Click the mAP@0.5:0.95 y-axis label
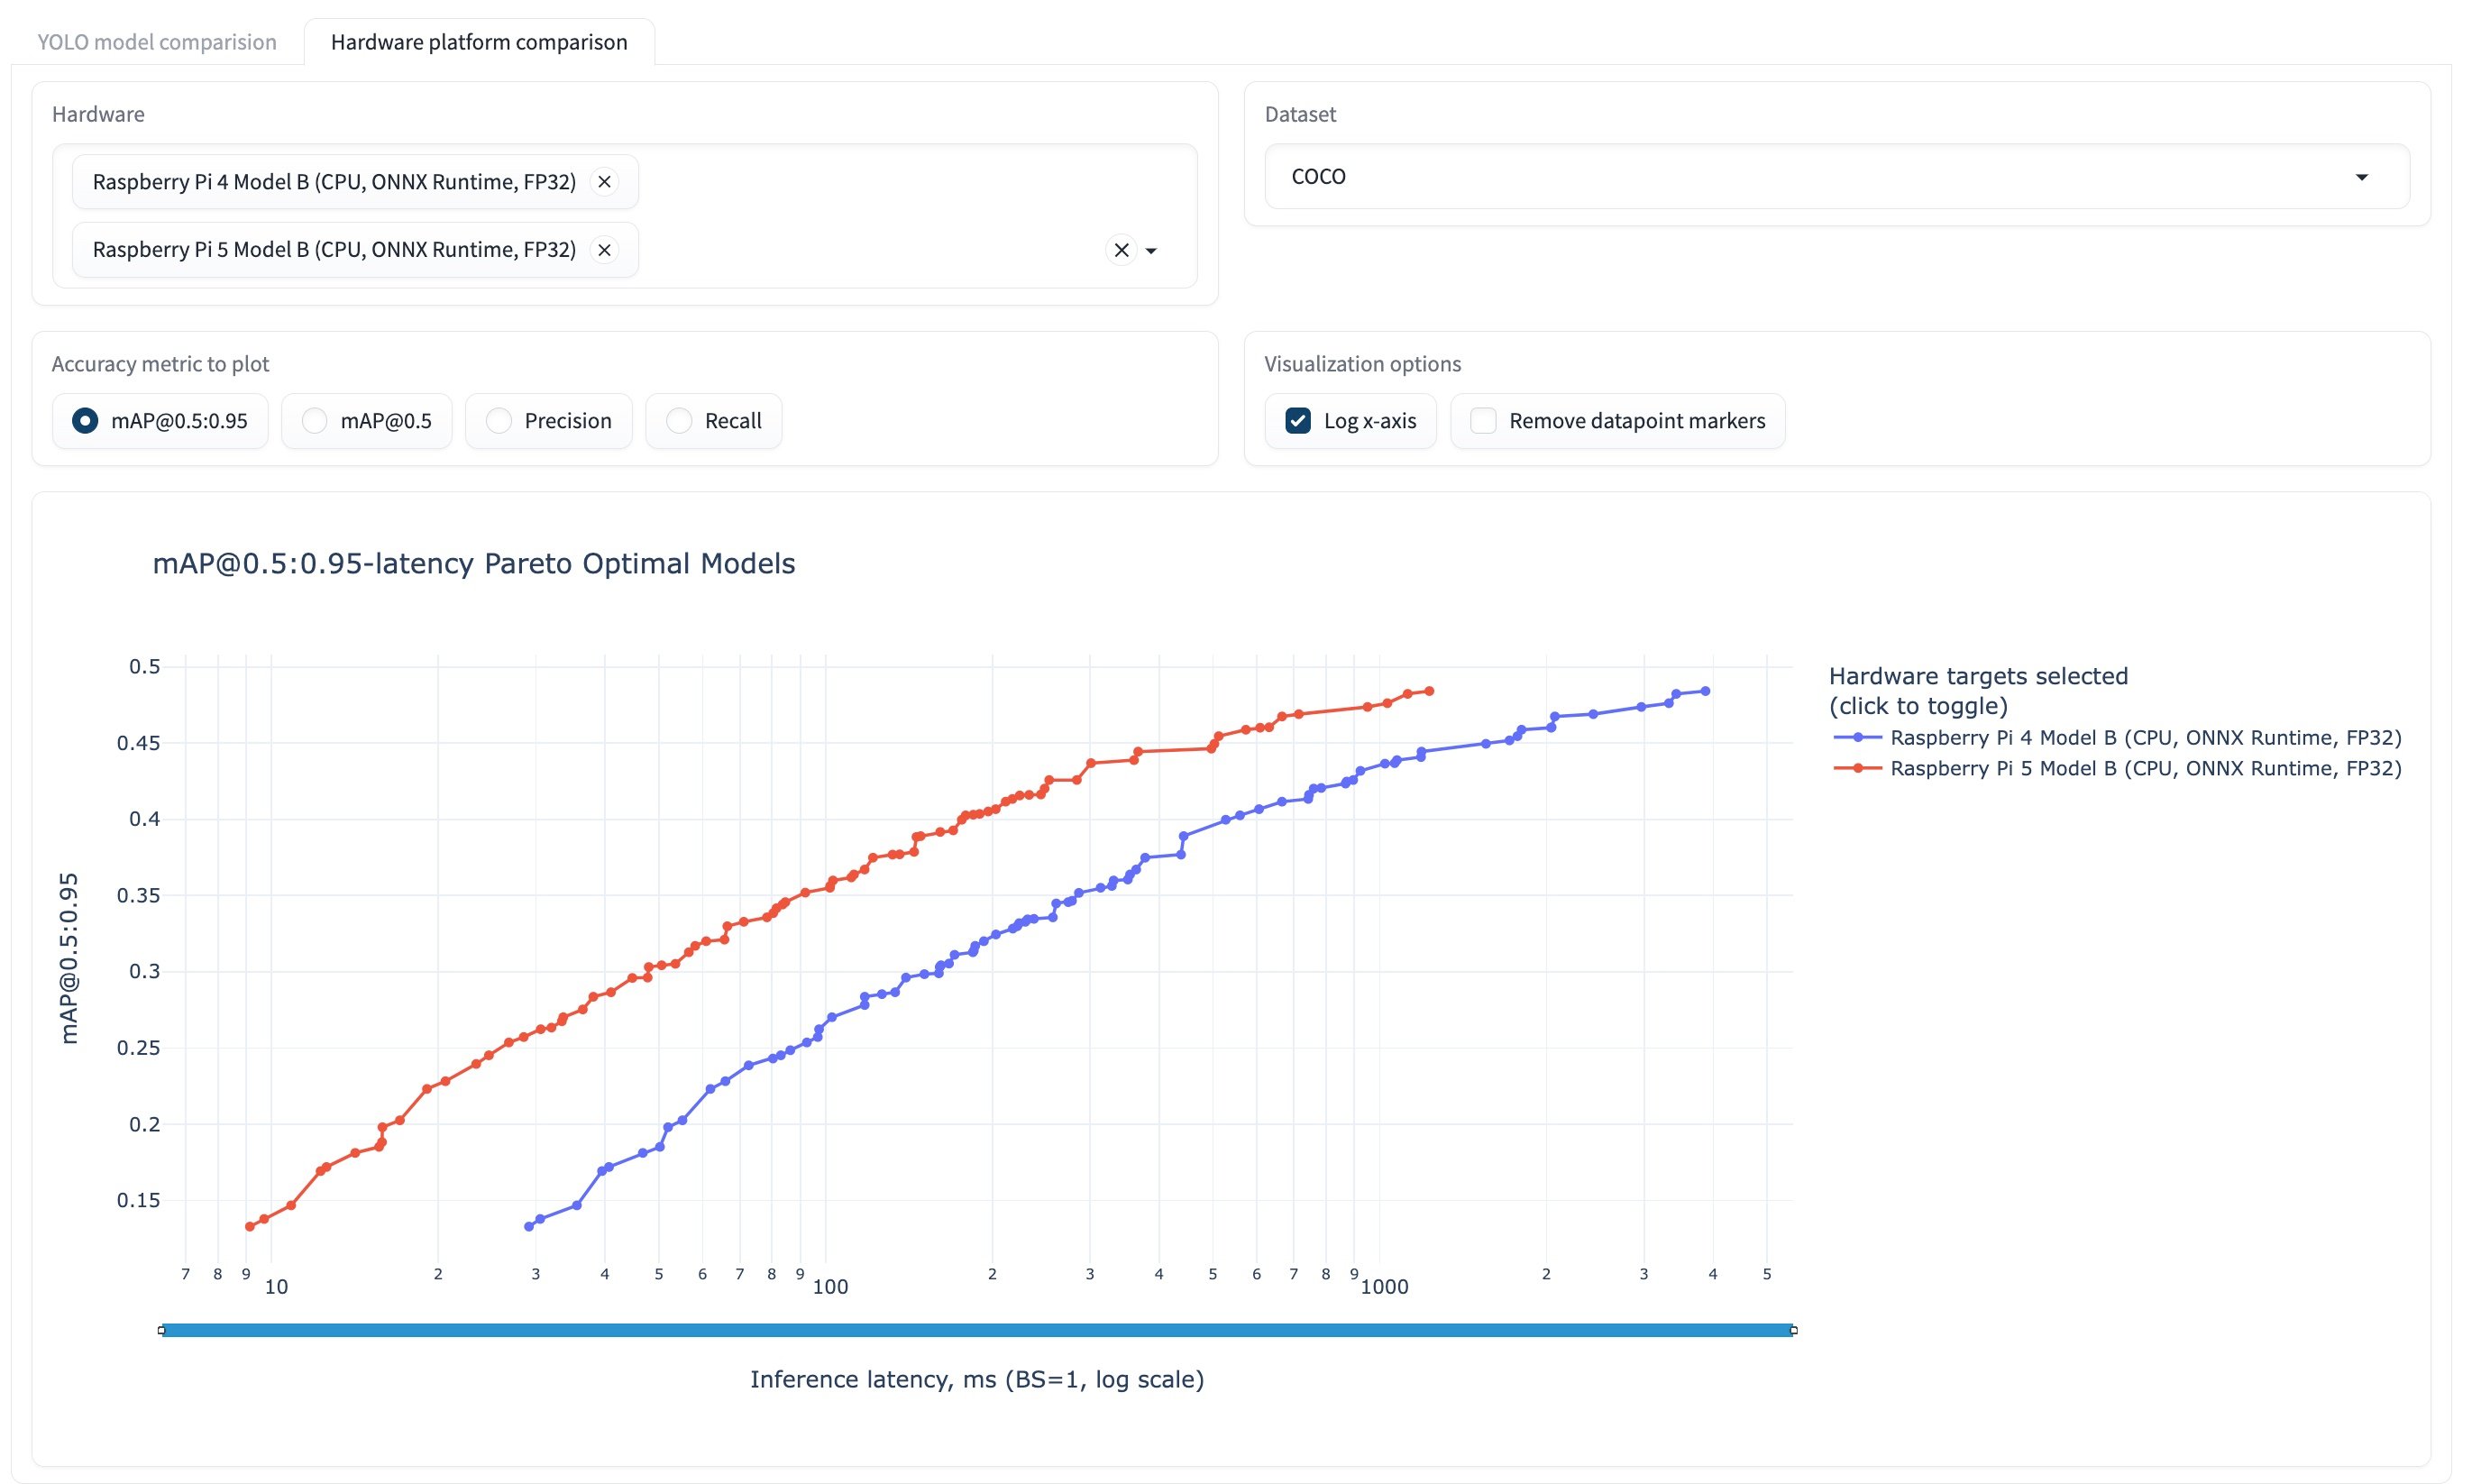 coord(69,959)
